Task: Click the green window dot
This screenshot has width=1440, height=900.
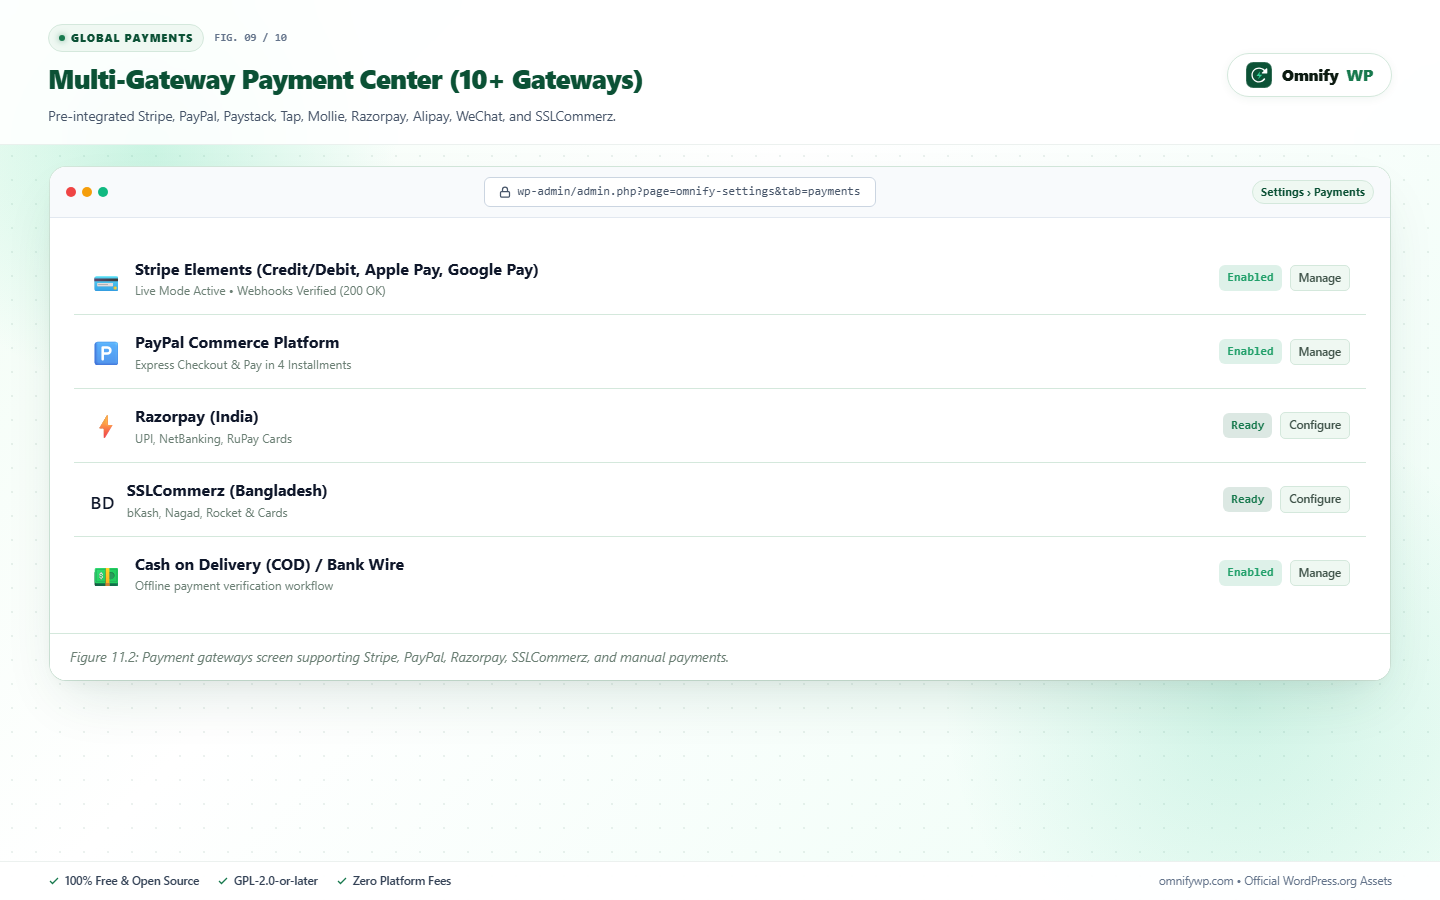Action: click(x=103, y=192)
